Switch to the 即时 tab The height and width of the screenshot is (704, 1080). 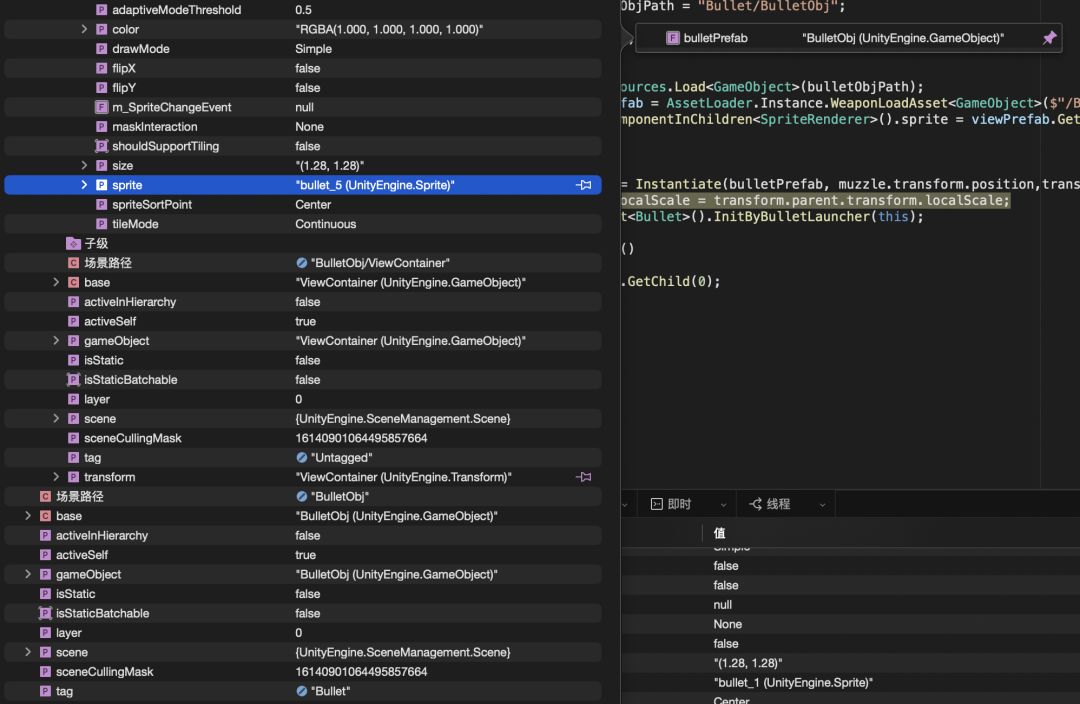coord(679,504)
